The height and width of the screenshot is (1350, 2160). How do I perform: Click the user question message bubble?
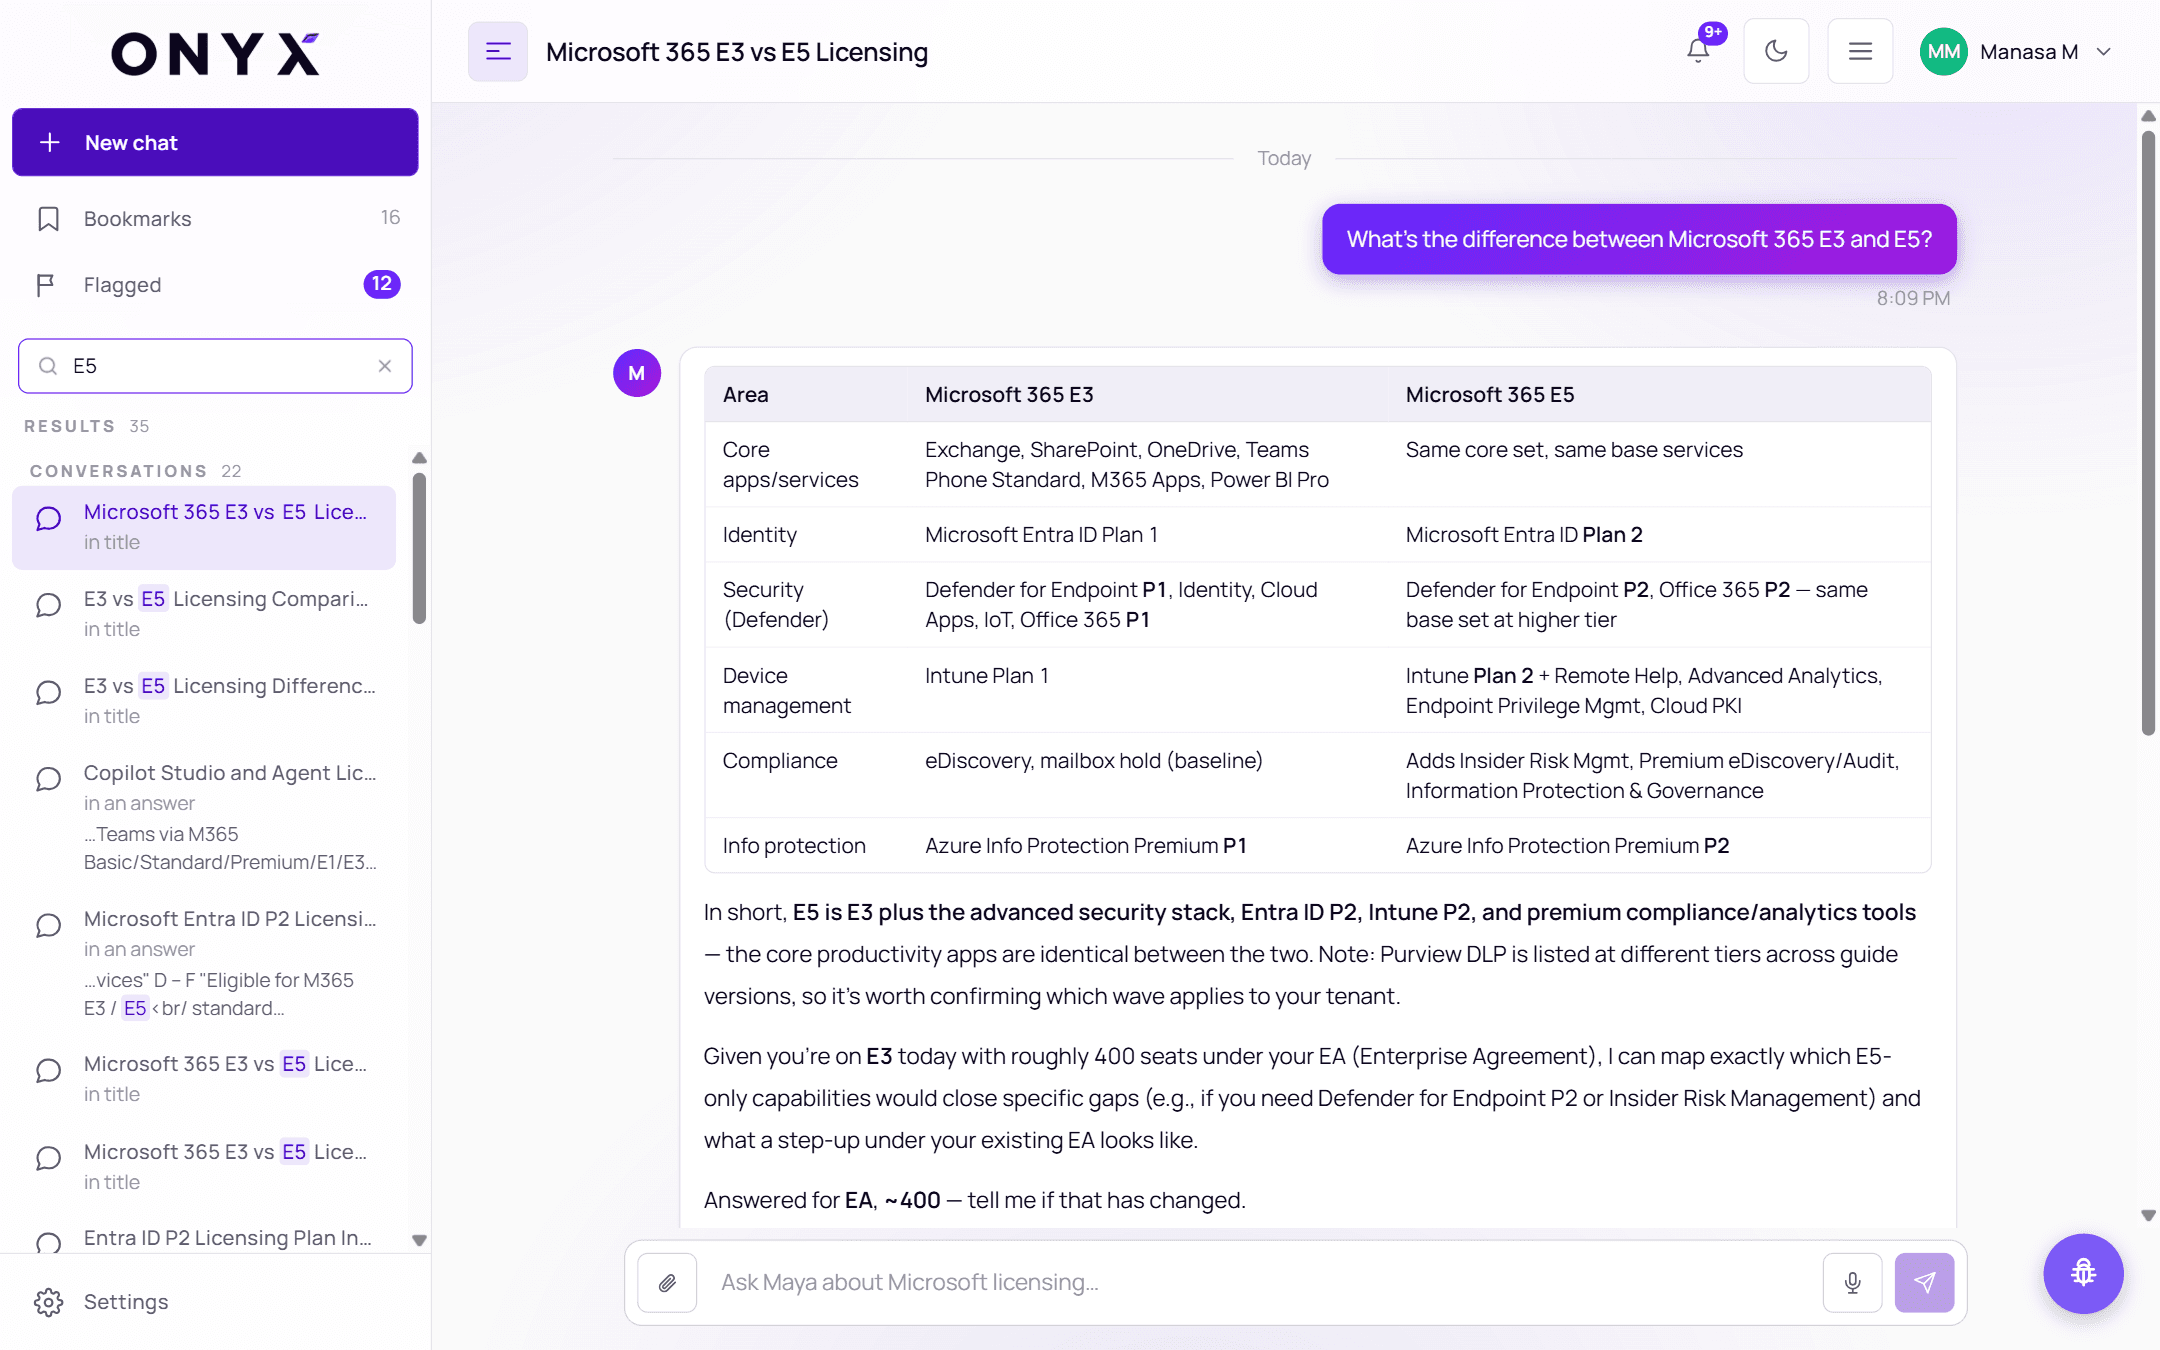click(1639, 239)
